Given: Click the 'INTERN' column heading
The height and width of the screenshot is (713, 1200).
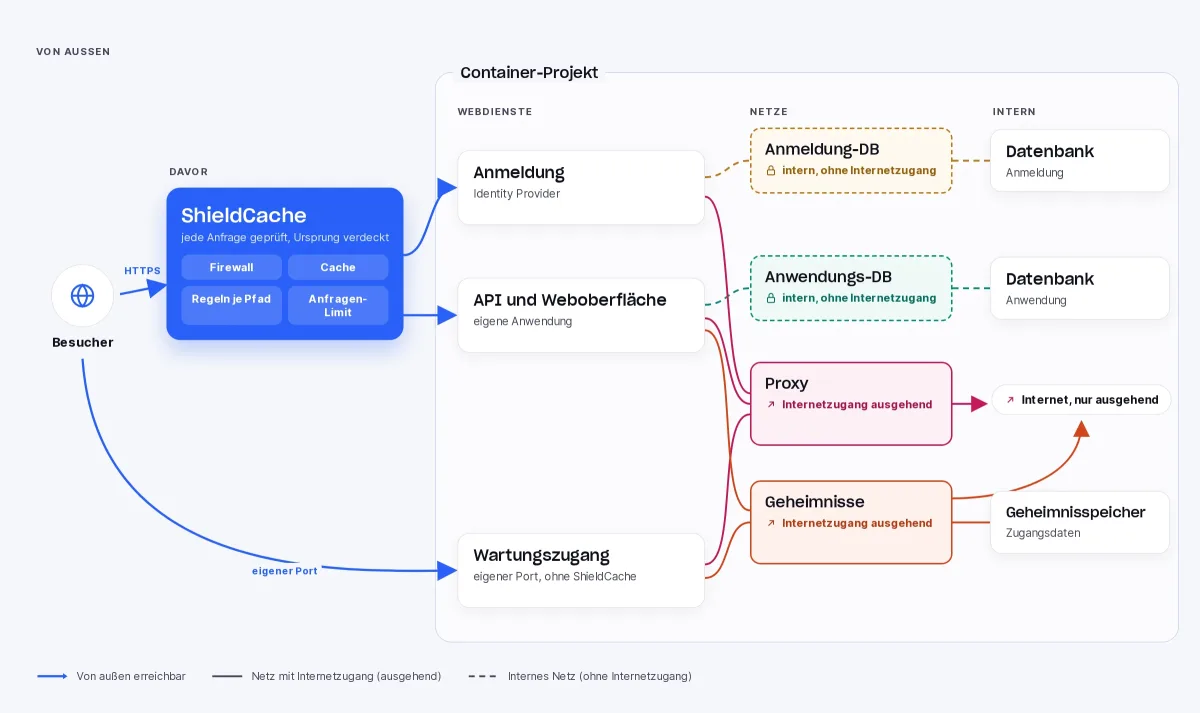Looking at the screenshot, I should tap(1014, 112).
